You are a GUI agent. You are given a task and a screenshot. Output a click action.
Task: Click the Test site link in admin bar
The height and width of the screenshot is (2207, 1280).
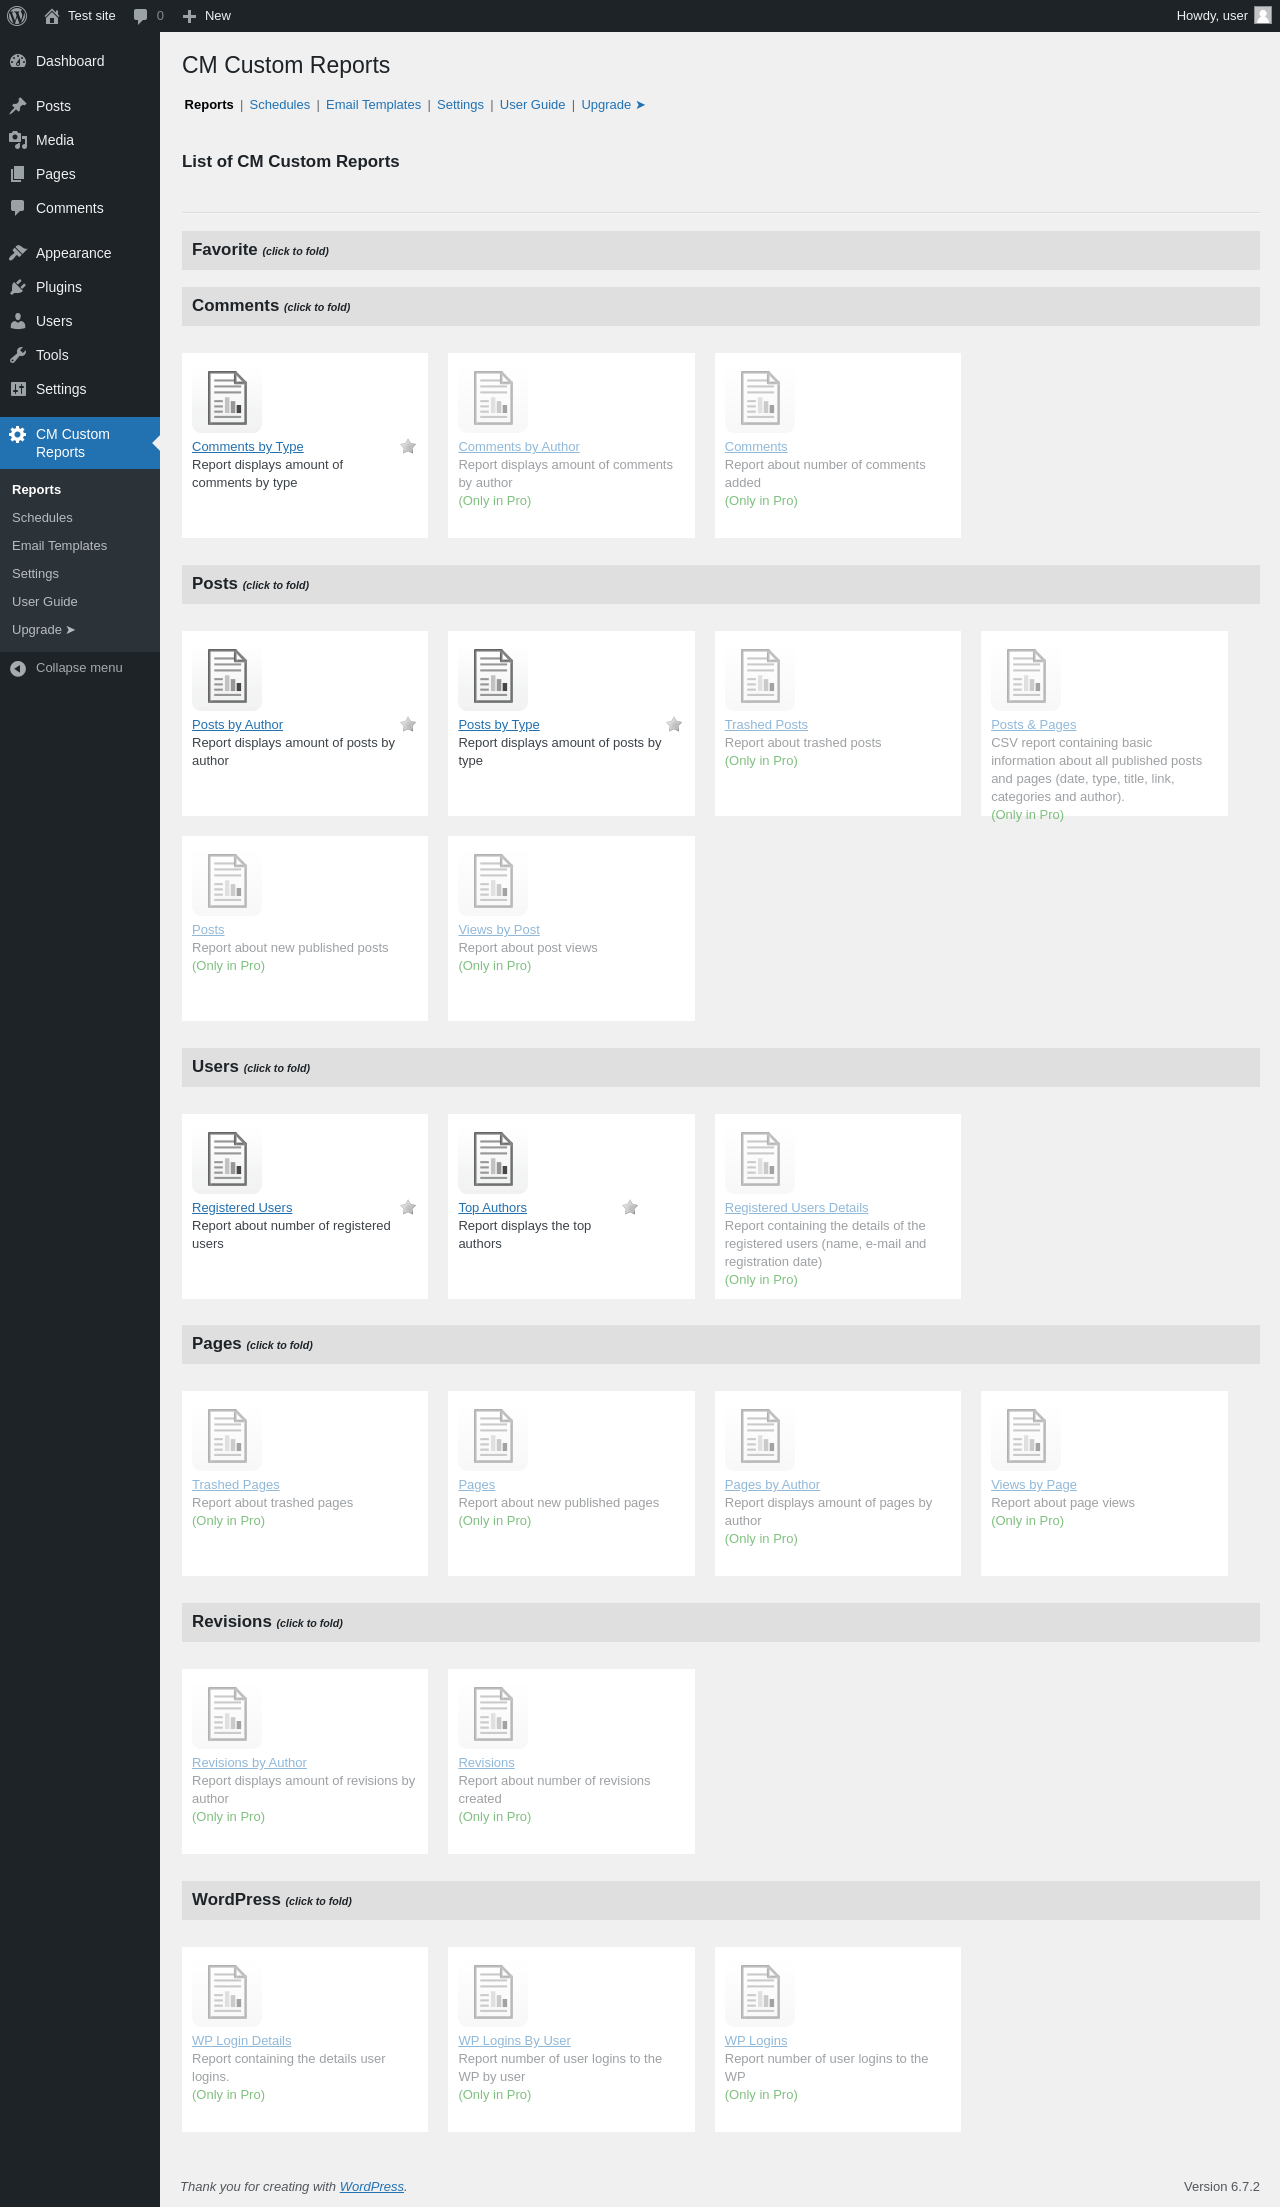[x=80, y=16]
